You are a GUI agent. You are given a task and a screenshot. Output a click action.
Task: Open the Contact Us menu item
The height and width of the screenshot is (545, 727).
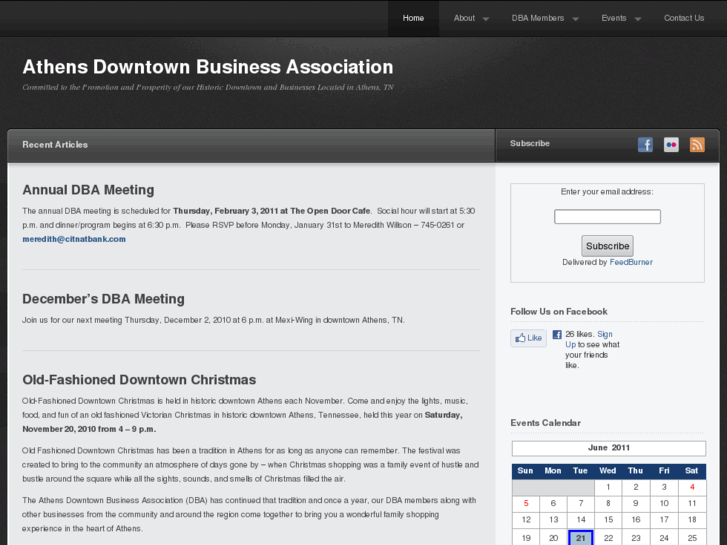(684, 18)
